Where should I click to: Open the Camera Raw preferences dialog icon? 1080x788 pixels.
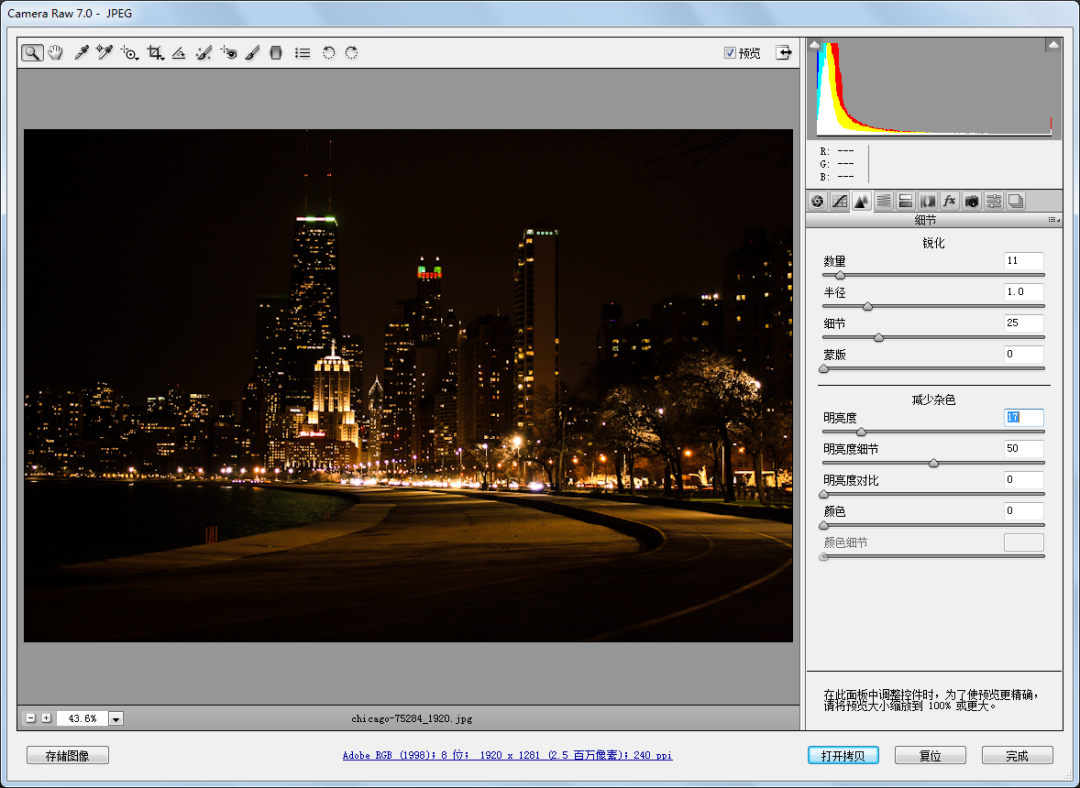coord(302,52)
